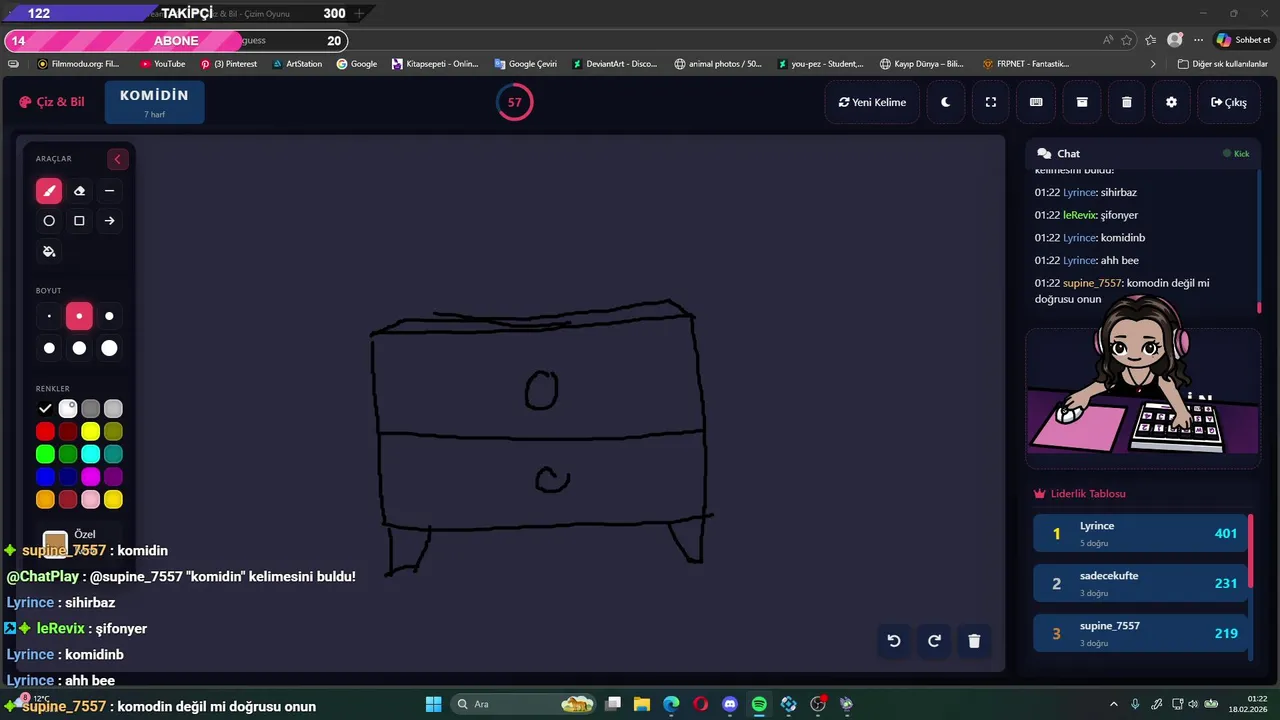1280x720 pixels.
Task: Open game settings gear icon
Action: (1171, 102)
